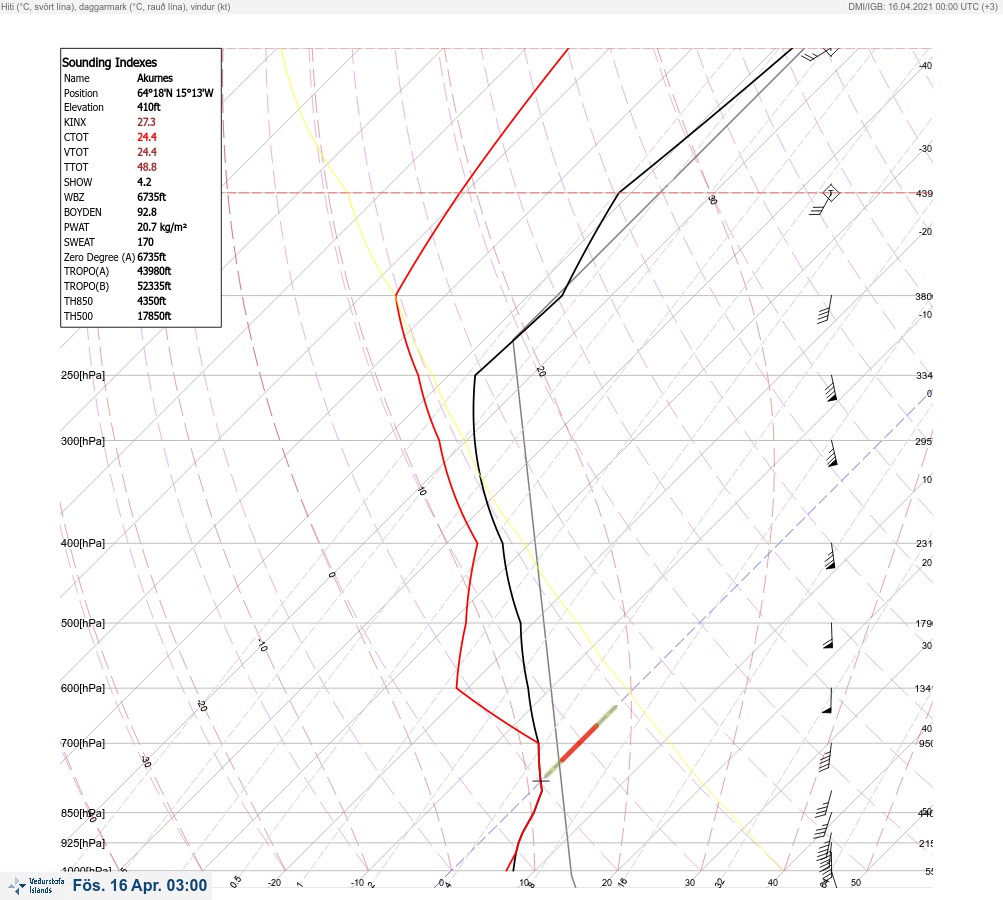Click the Position label in indexes table

tap(81, 93)
